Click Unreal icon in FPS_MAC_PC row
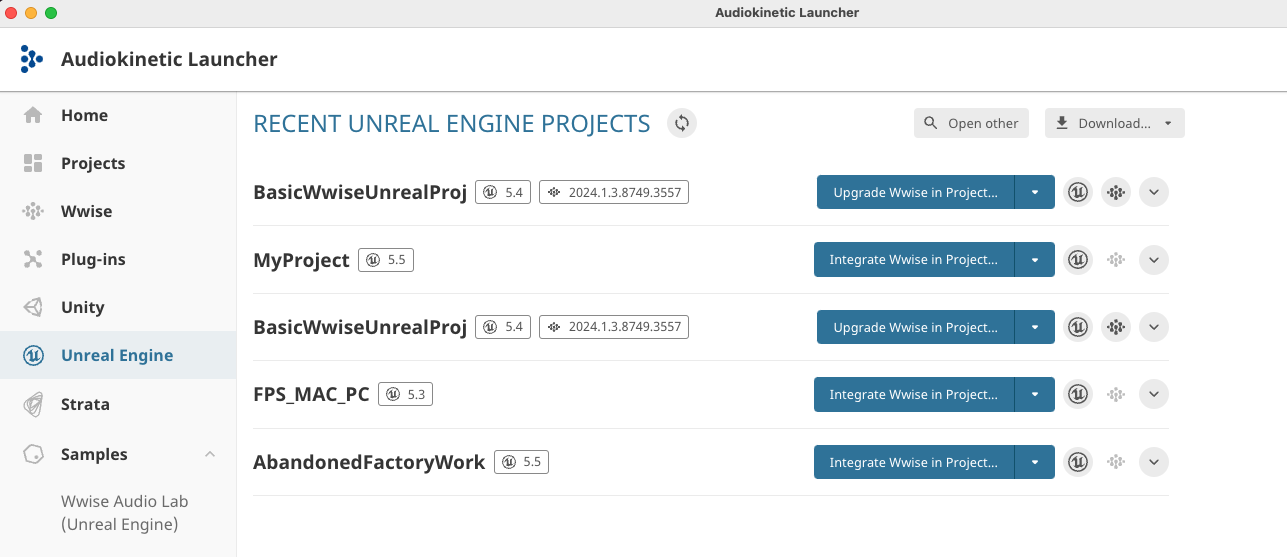 pos(1077,395)
